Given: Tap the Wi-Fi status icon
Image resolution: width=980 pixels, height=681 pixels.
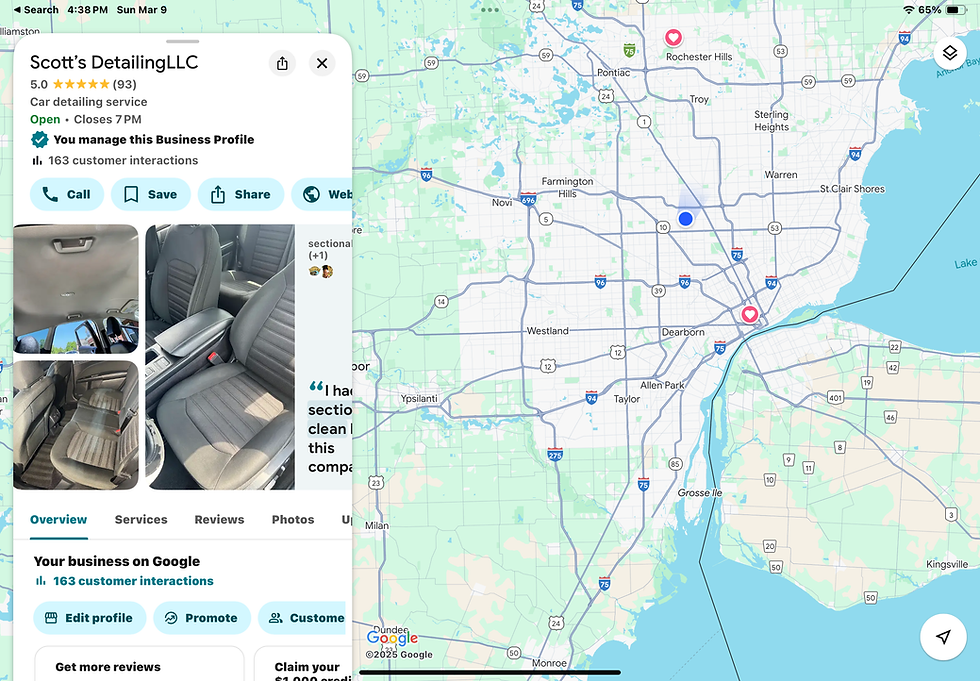Looking at the screenshot, I should pos(909,10).
